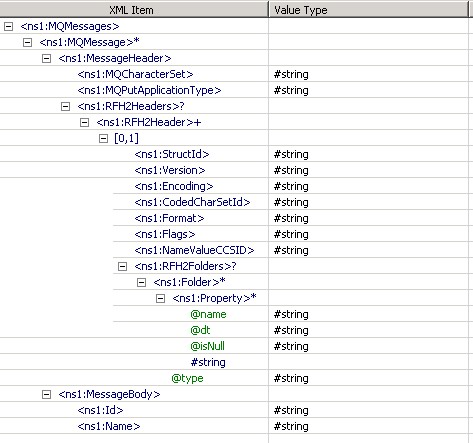Collapse the ns1:RFH2Headers? node
Screen dimensions: 473x443
[x=65, y=106]
